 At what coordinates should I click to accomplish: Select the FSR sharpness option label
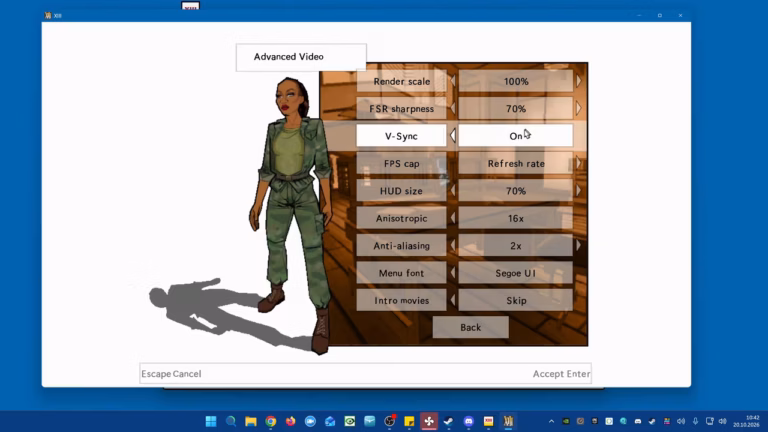pyautogui.click(x=402, y=108)
